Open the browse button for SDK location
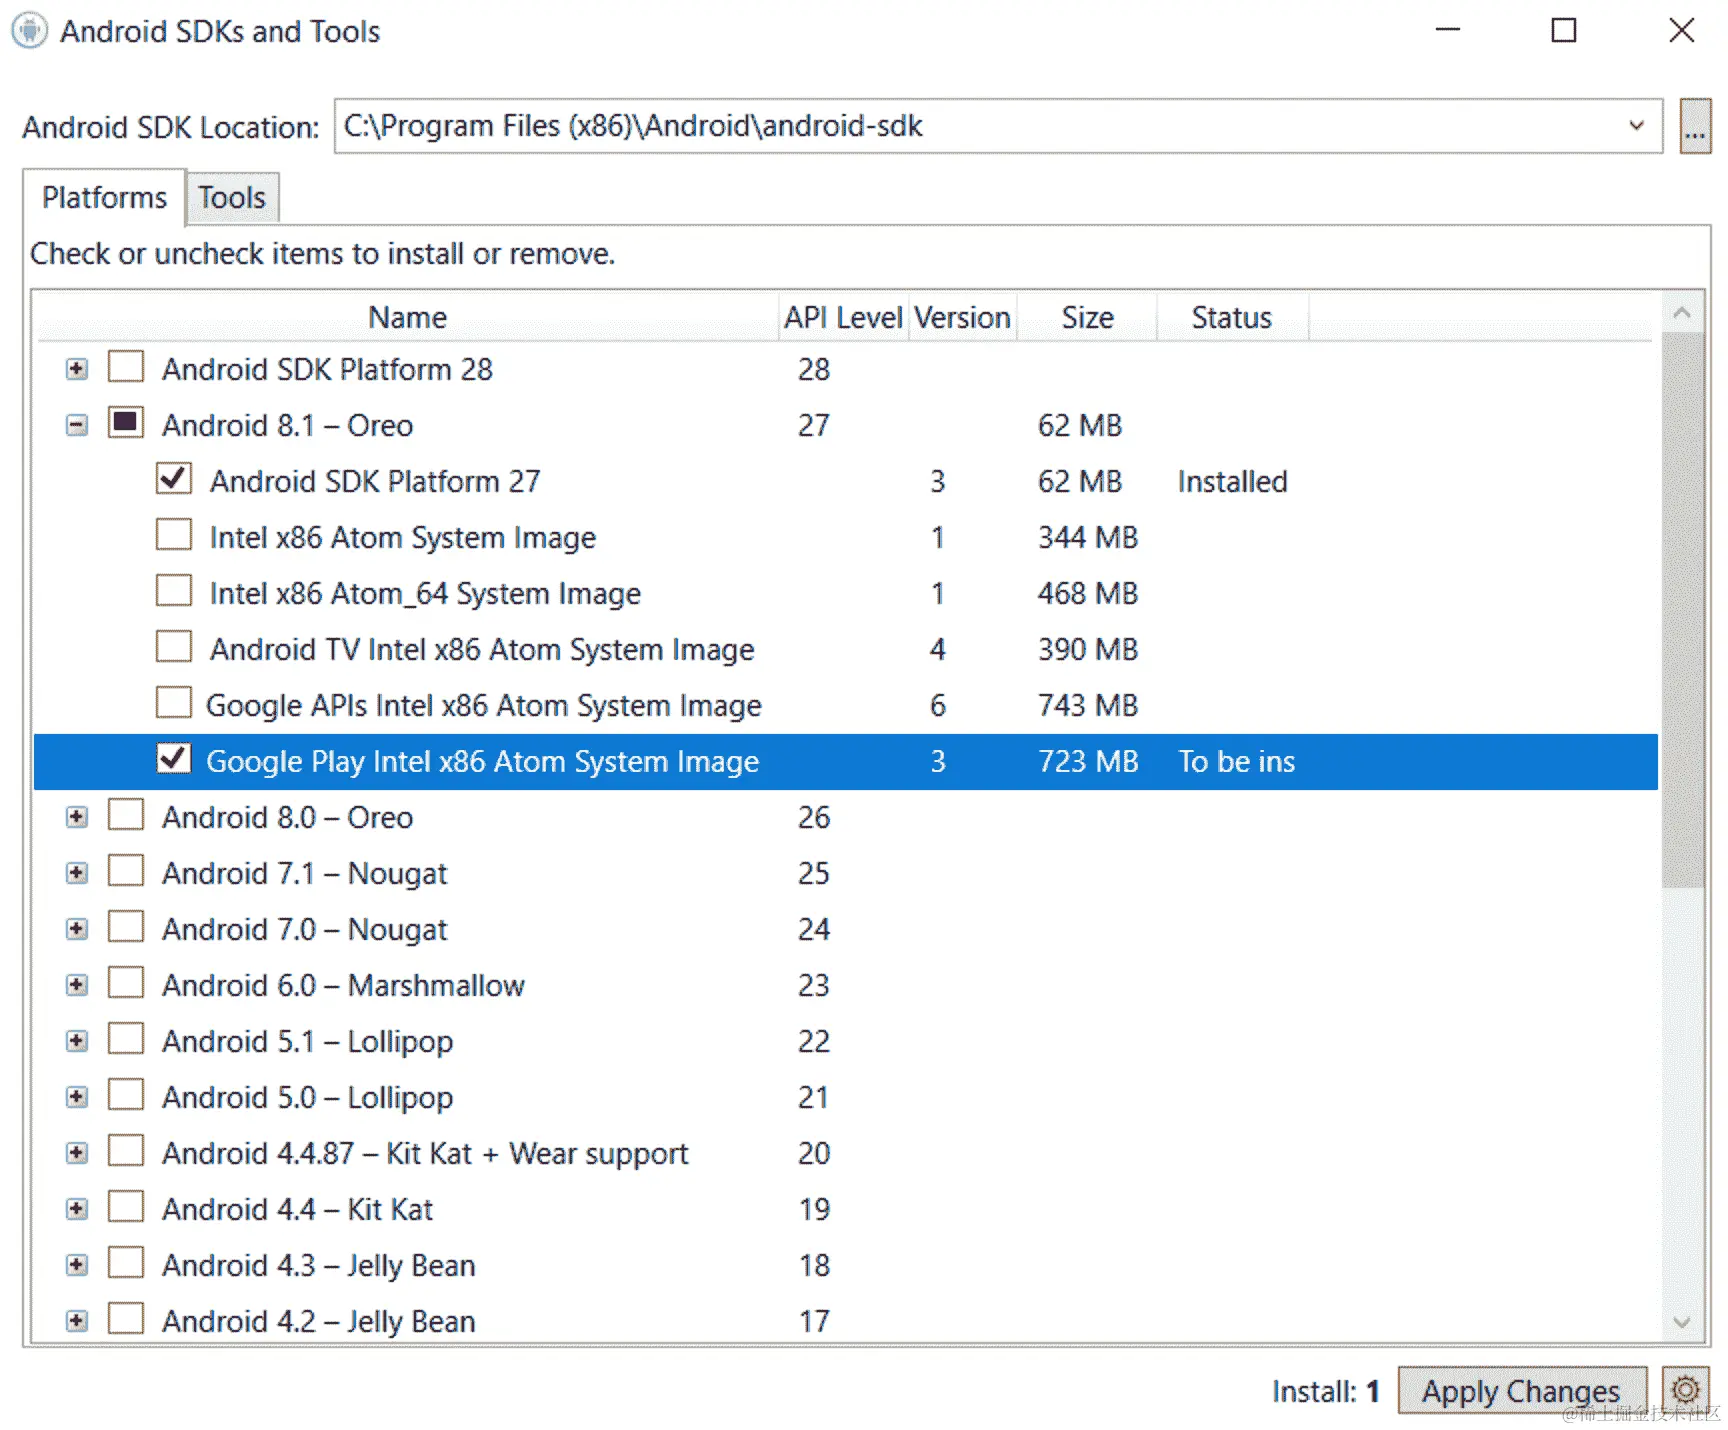1728x1430 pixels. pos(1695,126)
